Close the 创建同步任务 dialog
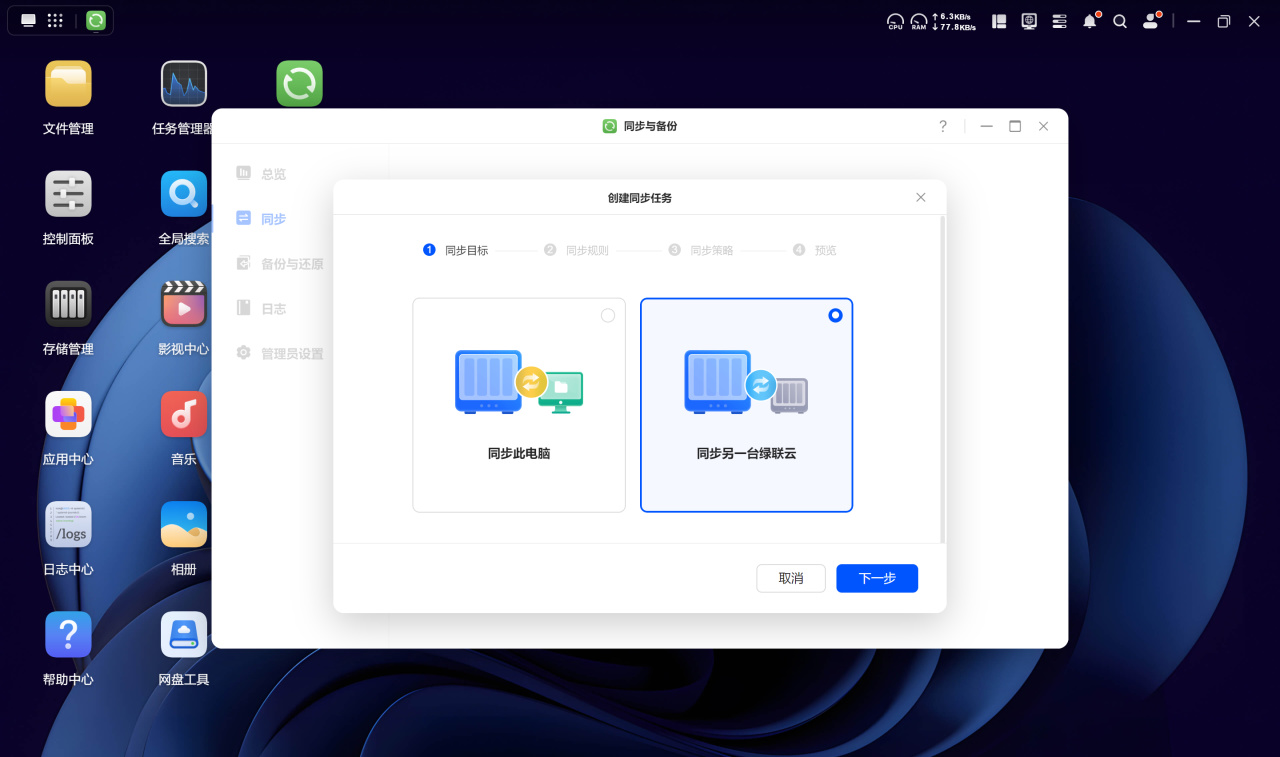Screen dimensions: 1280x757 click(921, 197)
